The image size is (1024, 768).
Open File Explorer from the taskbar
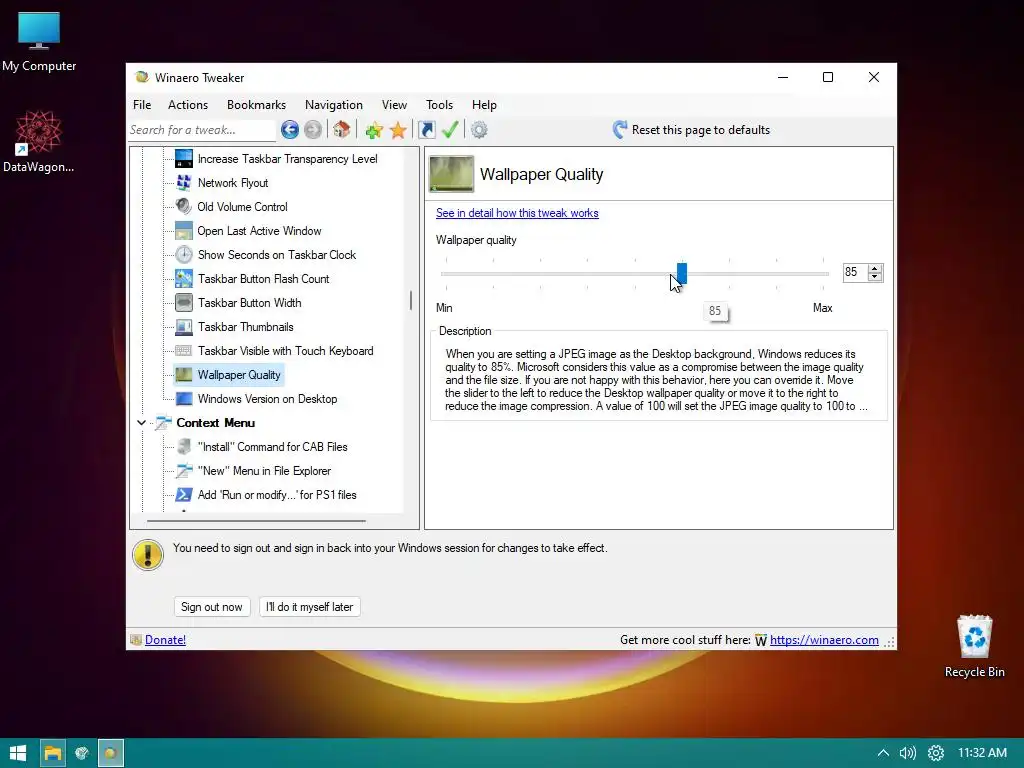pos(53,753)
